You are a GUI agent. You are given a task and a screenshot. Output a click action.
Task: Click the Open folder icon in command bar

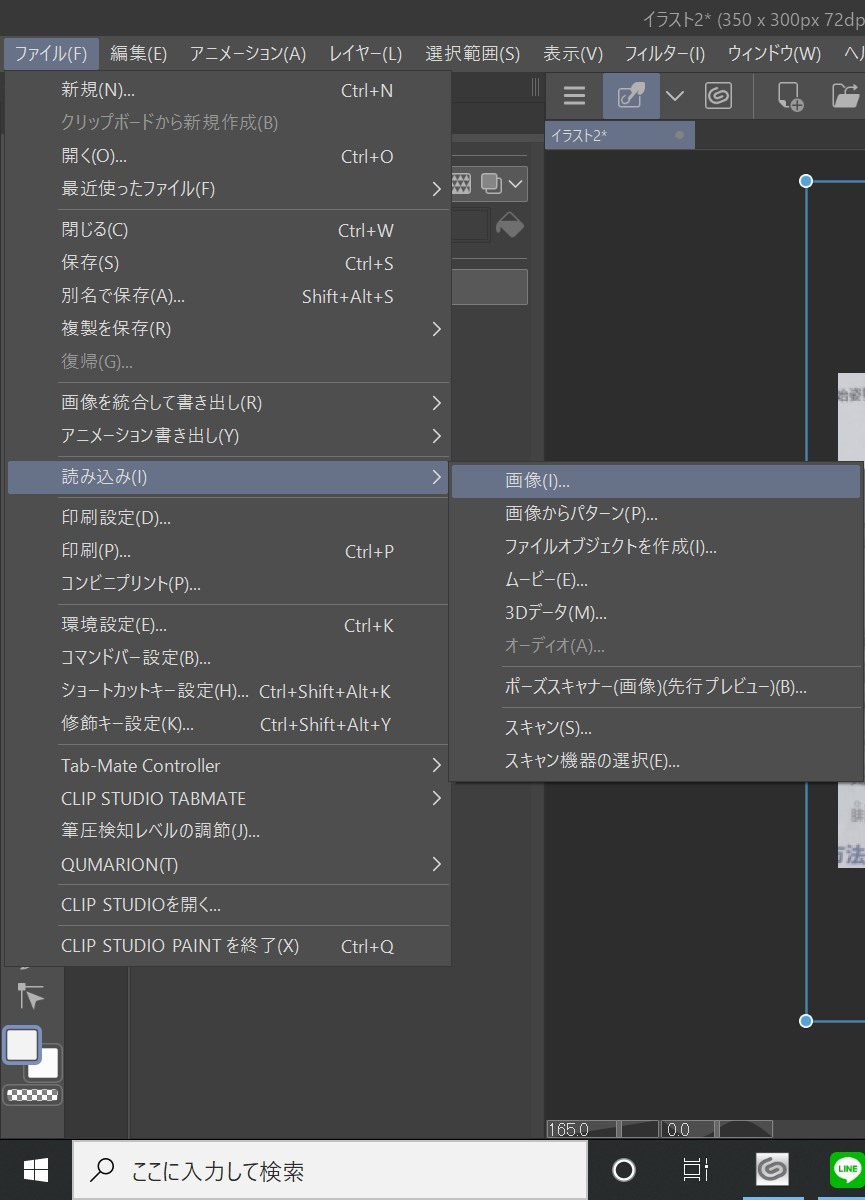point(846,96)
